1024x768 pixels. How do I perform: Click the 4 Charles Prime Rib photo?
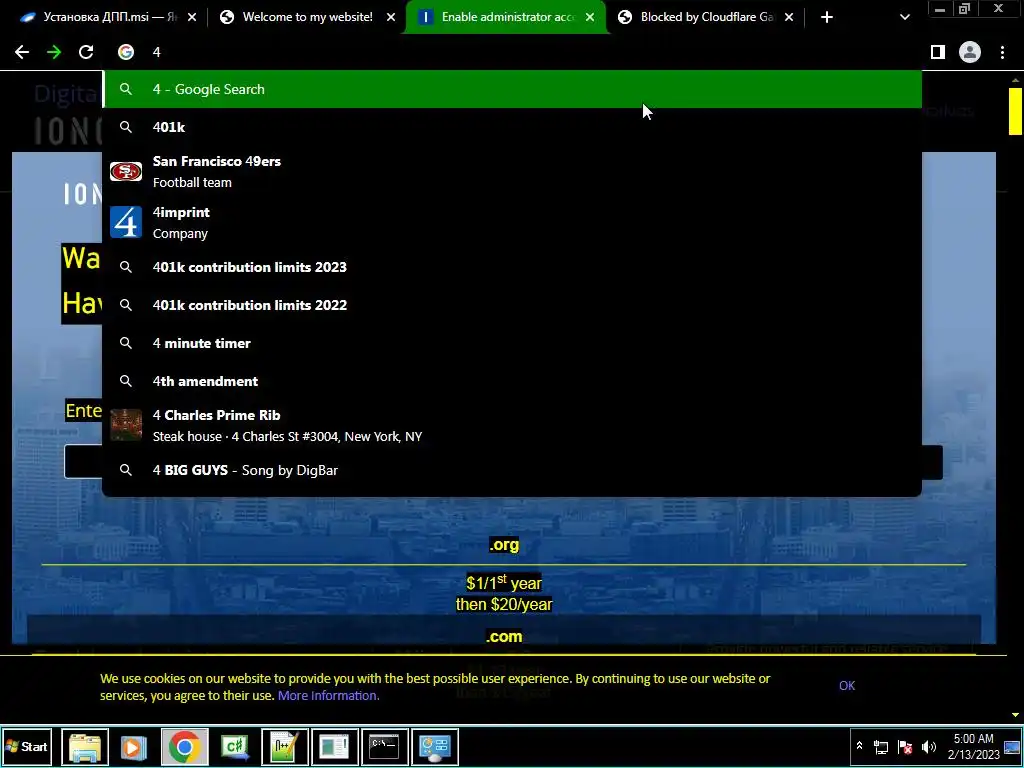click(126, 425)
